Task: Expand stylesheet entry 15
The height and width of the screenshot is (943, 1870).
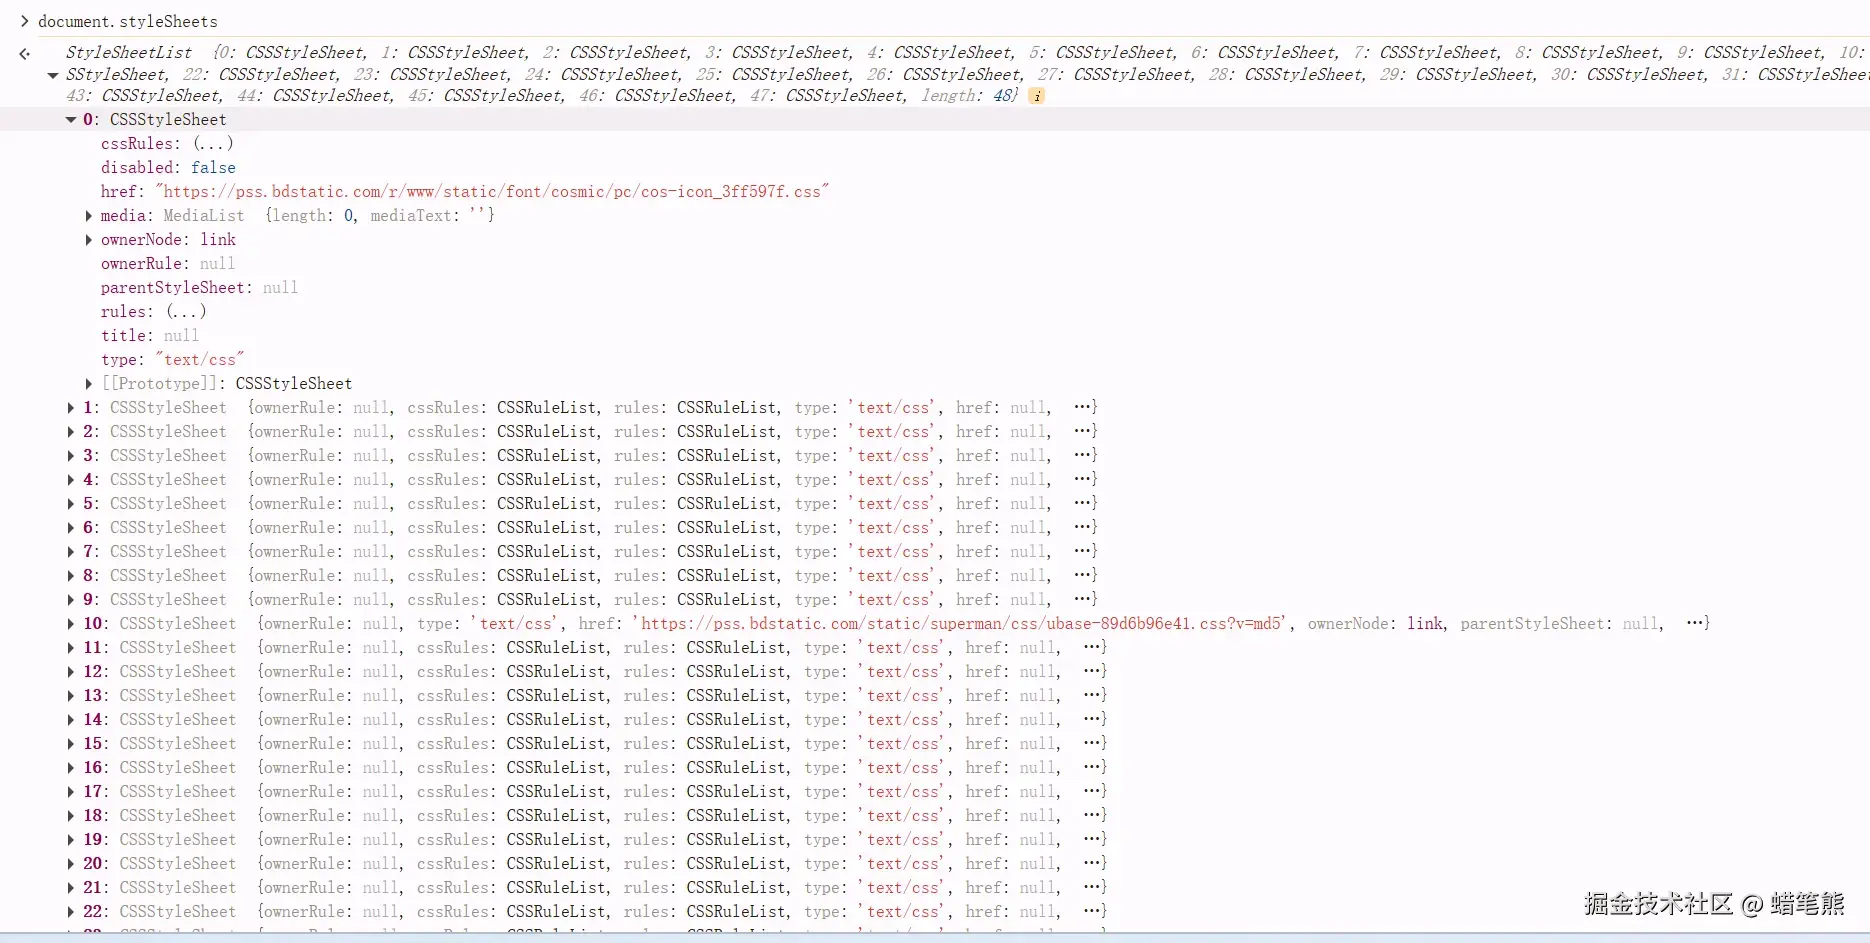Action: click(x=71, y=744)
